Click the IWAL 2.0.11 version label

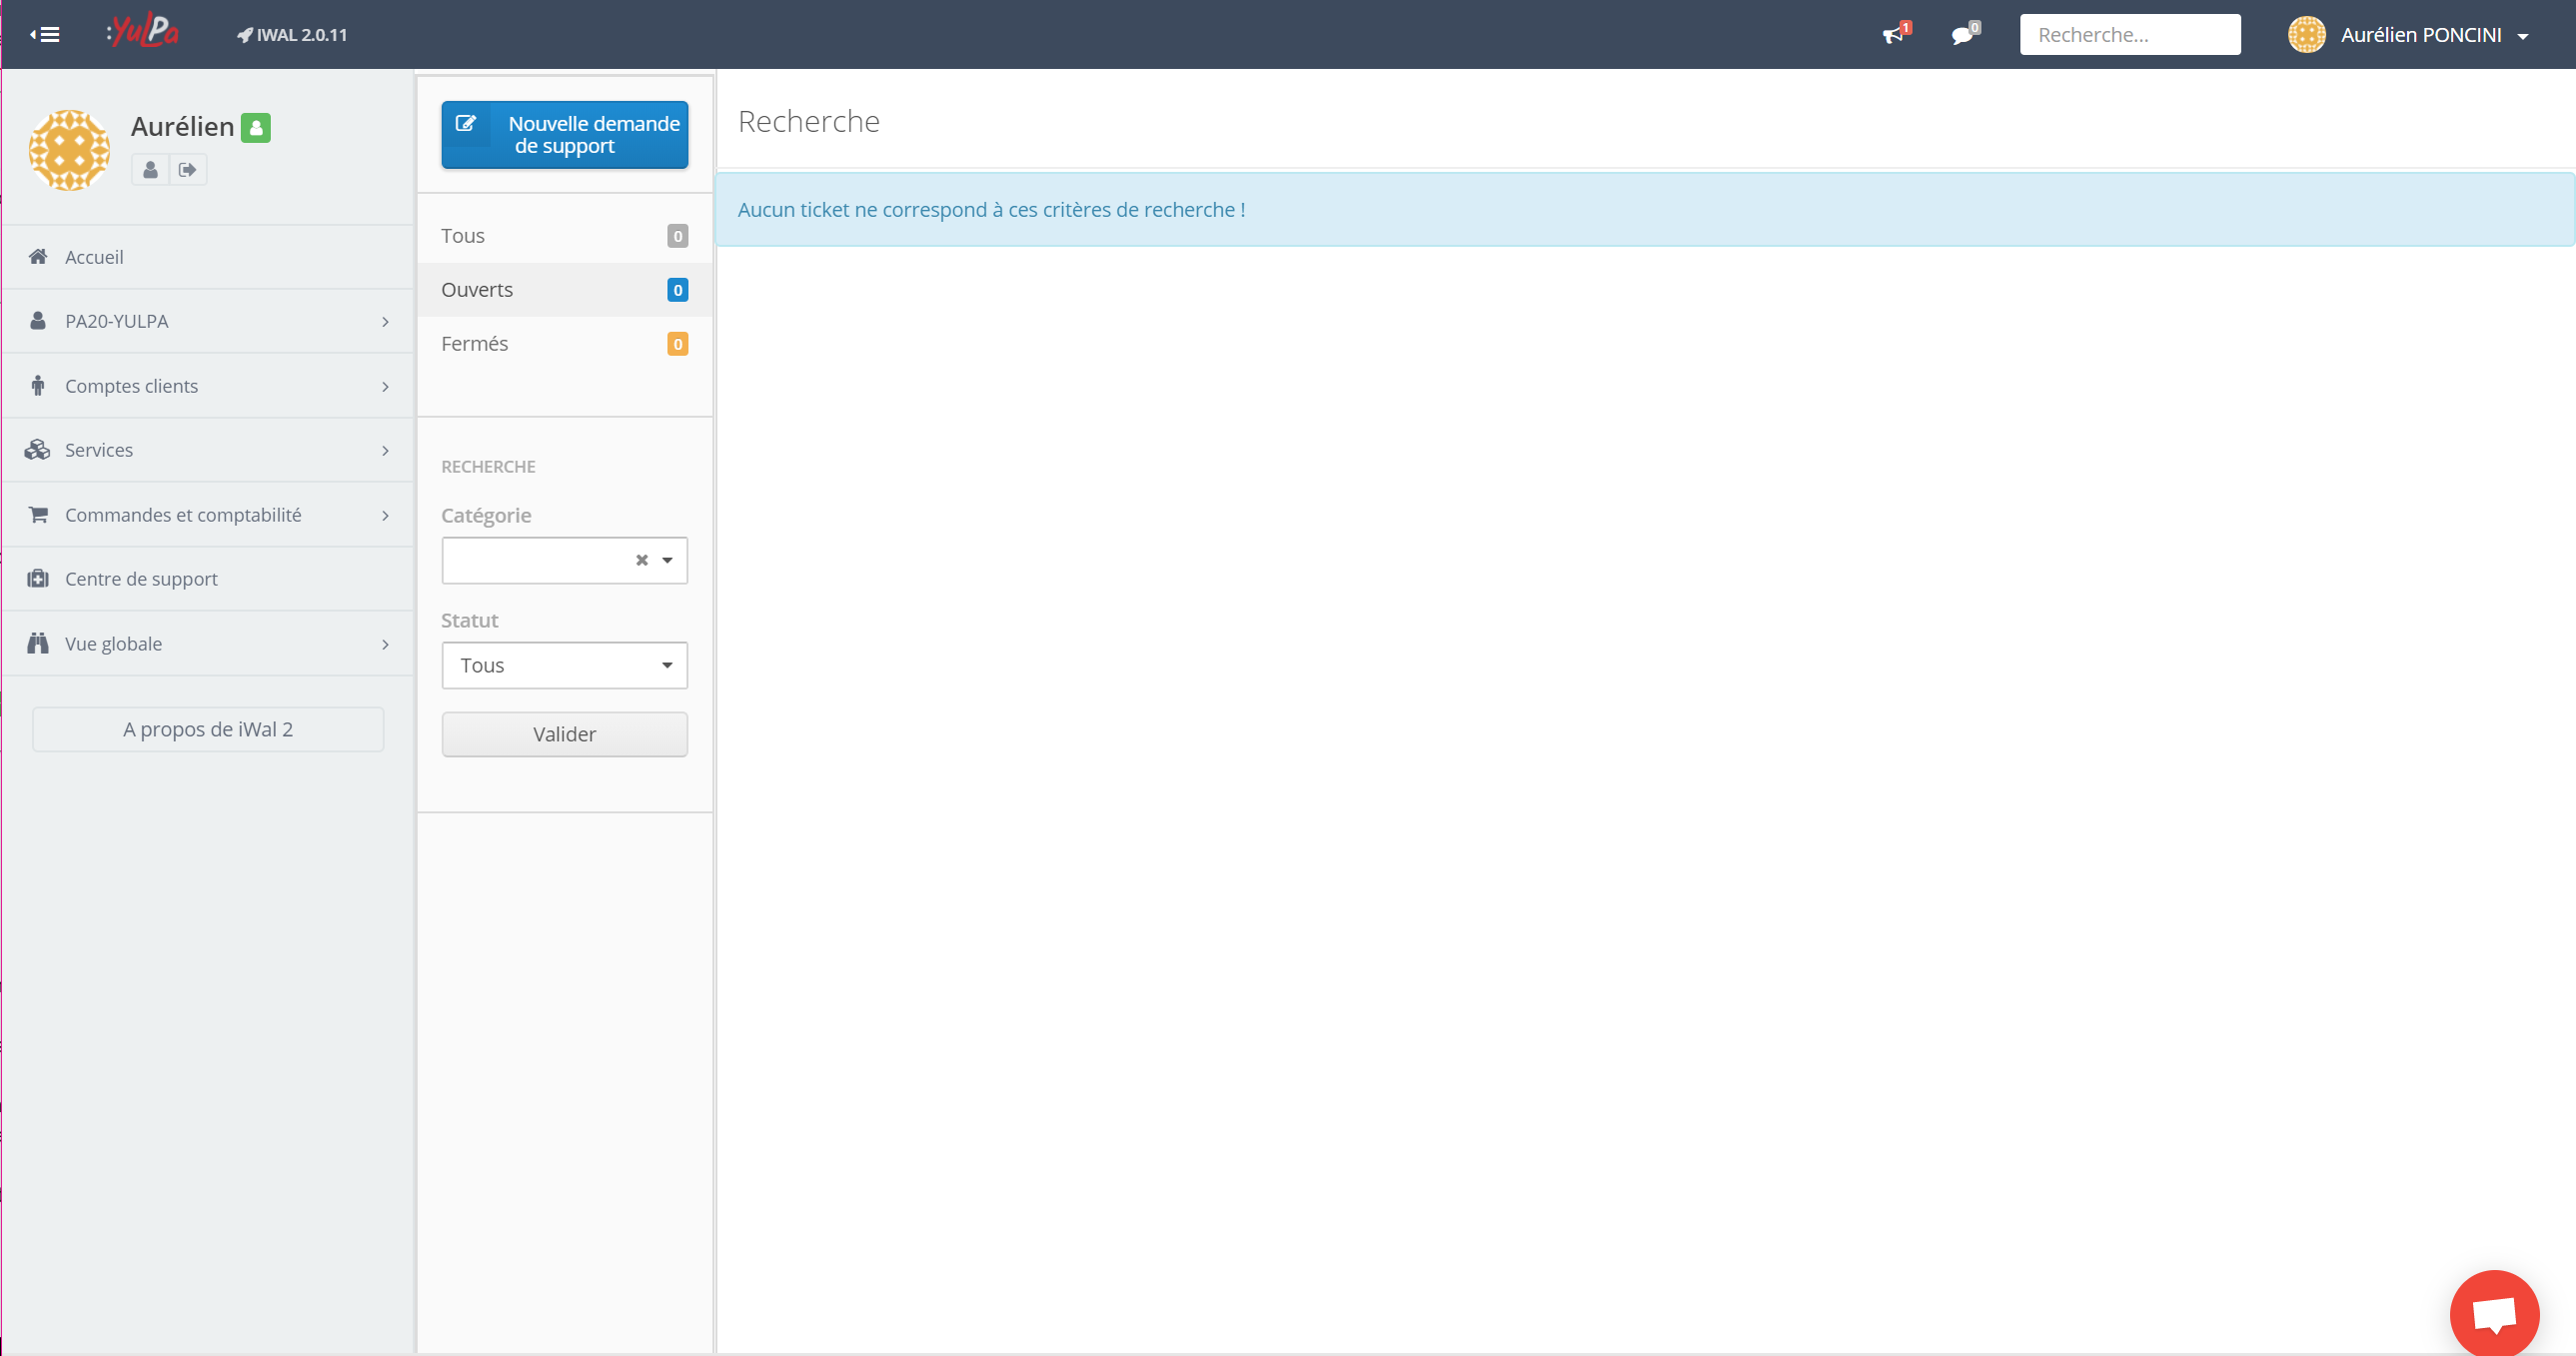point(292,34)
